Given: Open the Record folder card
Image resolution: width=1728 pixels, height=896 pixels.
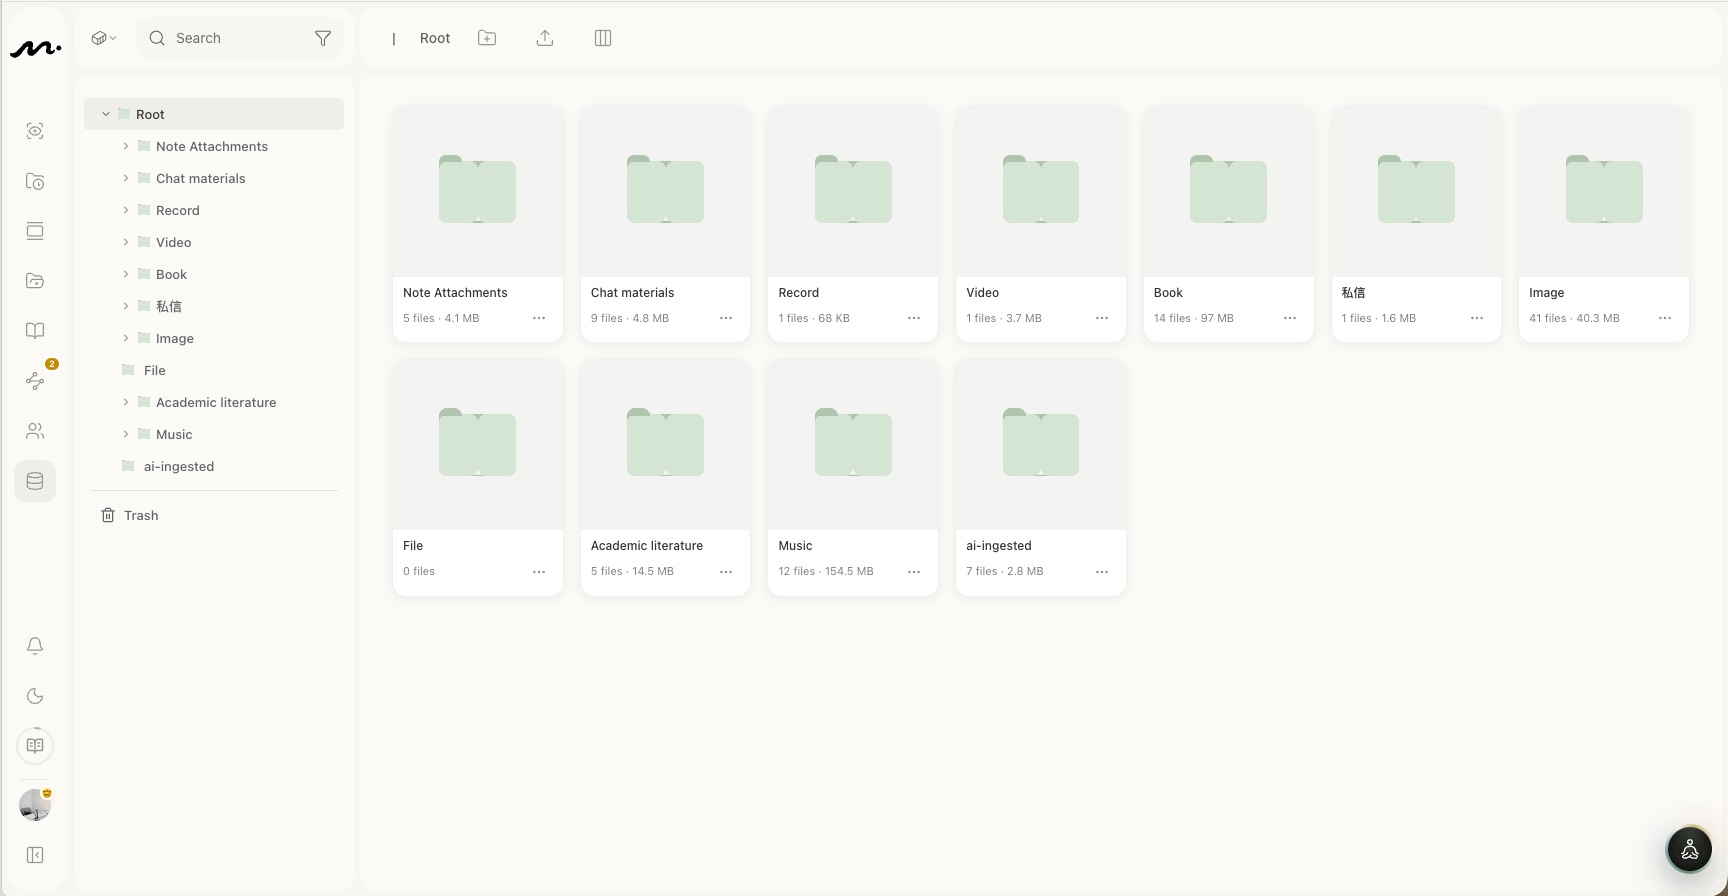Looking at the screenshot, I should 853,224.
